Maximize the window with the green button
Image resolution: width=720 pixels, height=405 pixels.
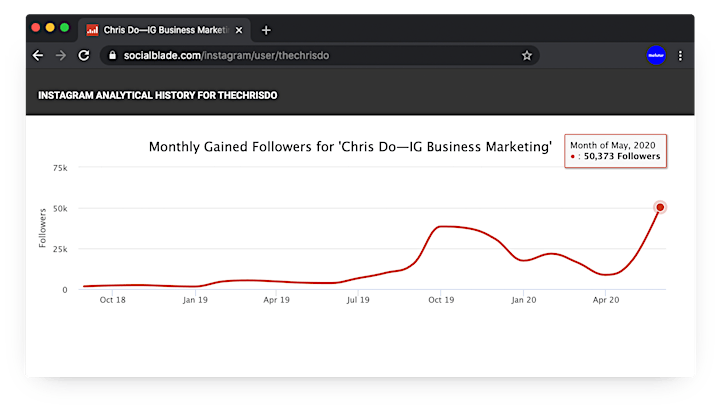[x=65, y=28]
